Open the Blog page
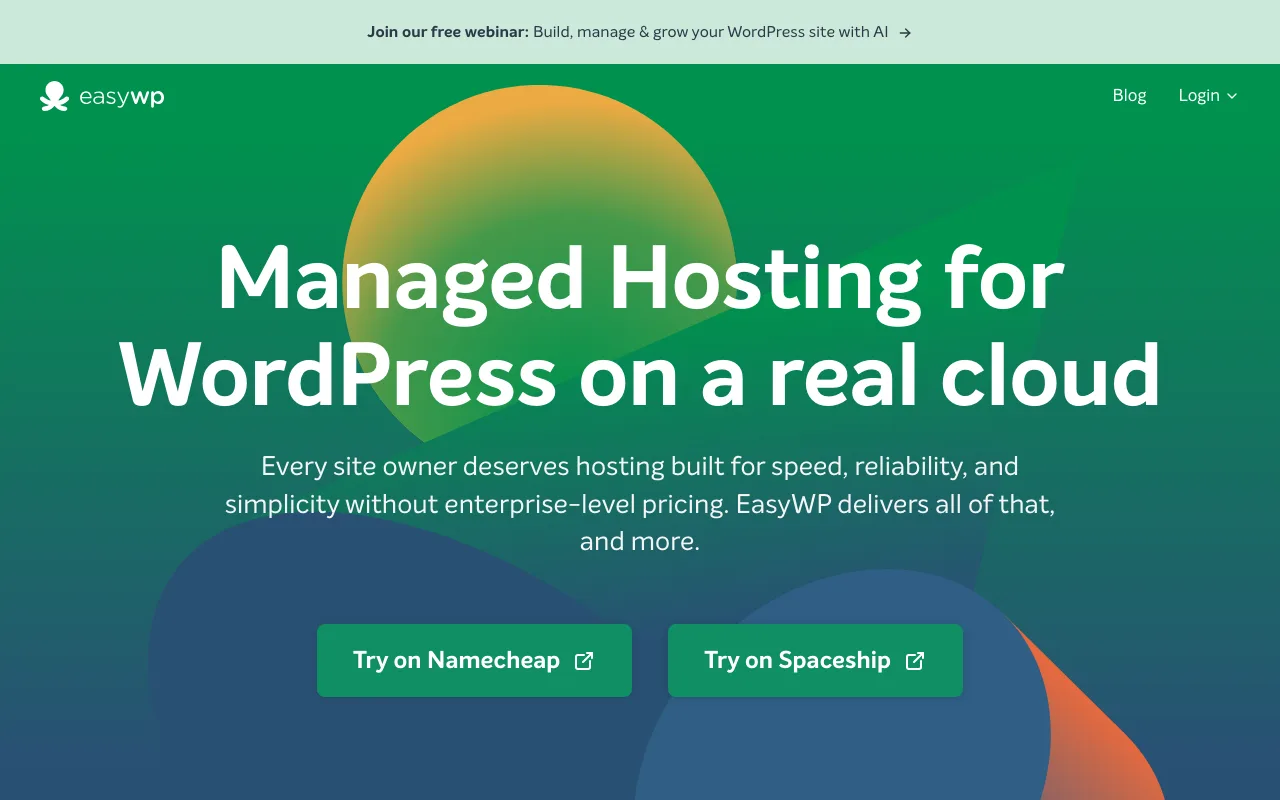Screen dimensions: 1280x800 coord(1129,95)
